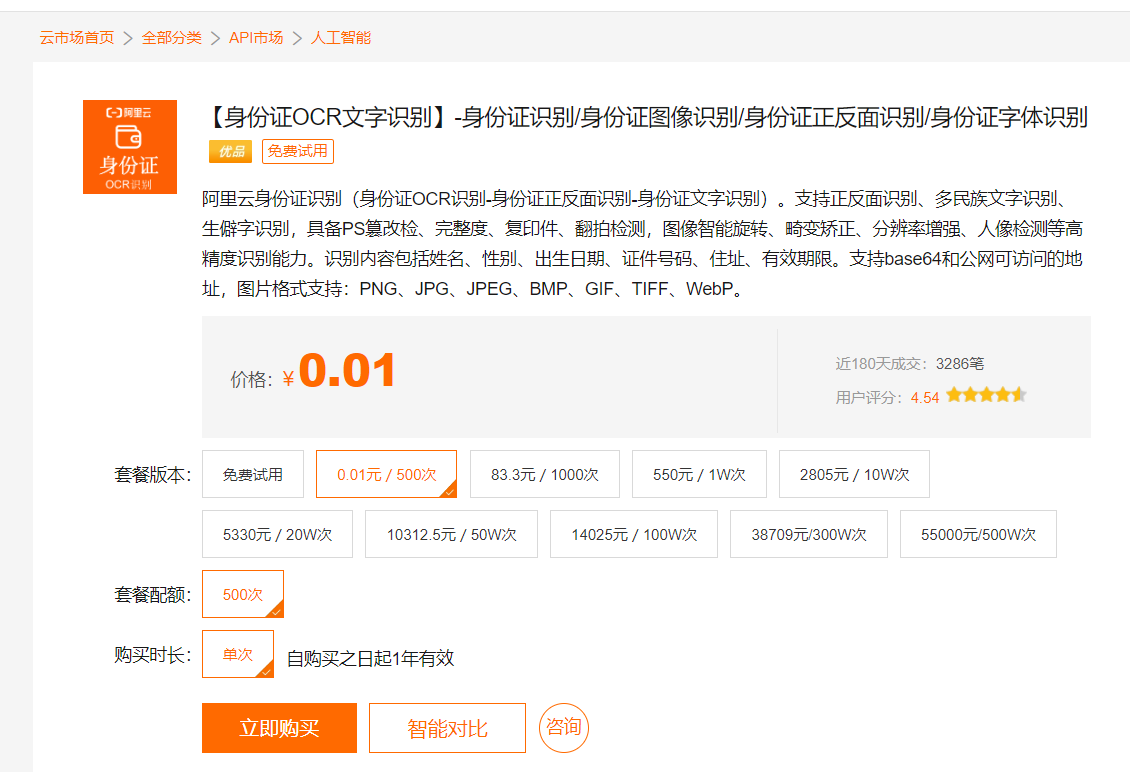Select the 0.01元 / 500次 package
1130x772 pixels.
386,474
